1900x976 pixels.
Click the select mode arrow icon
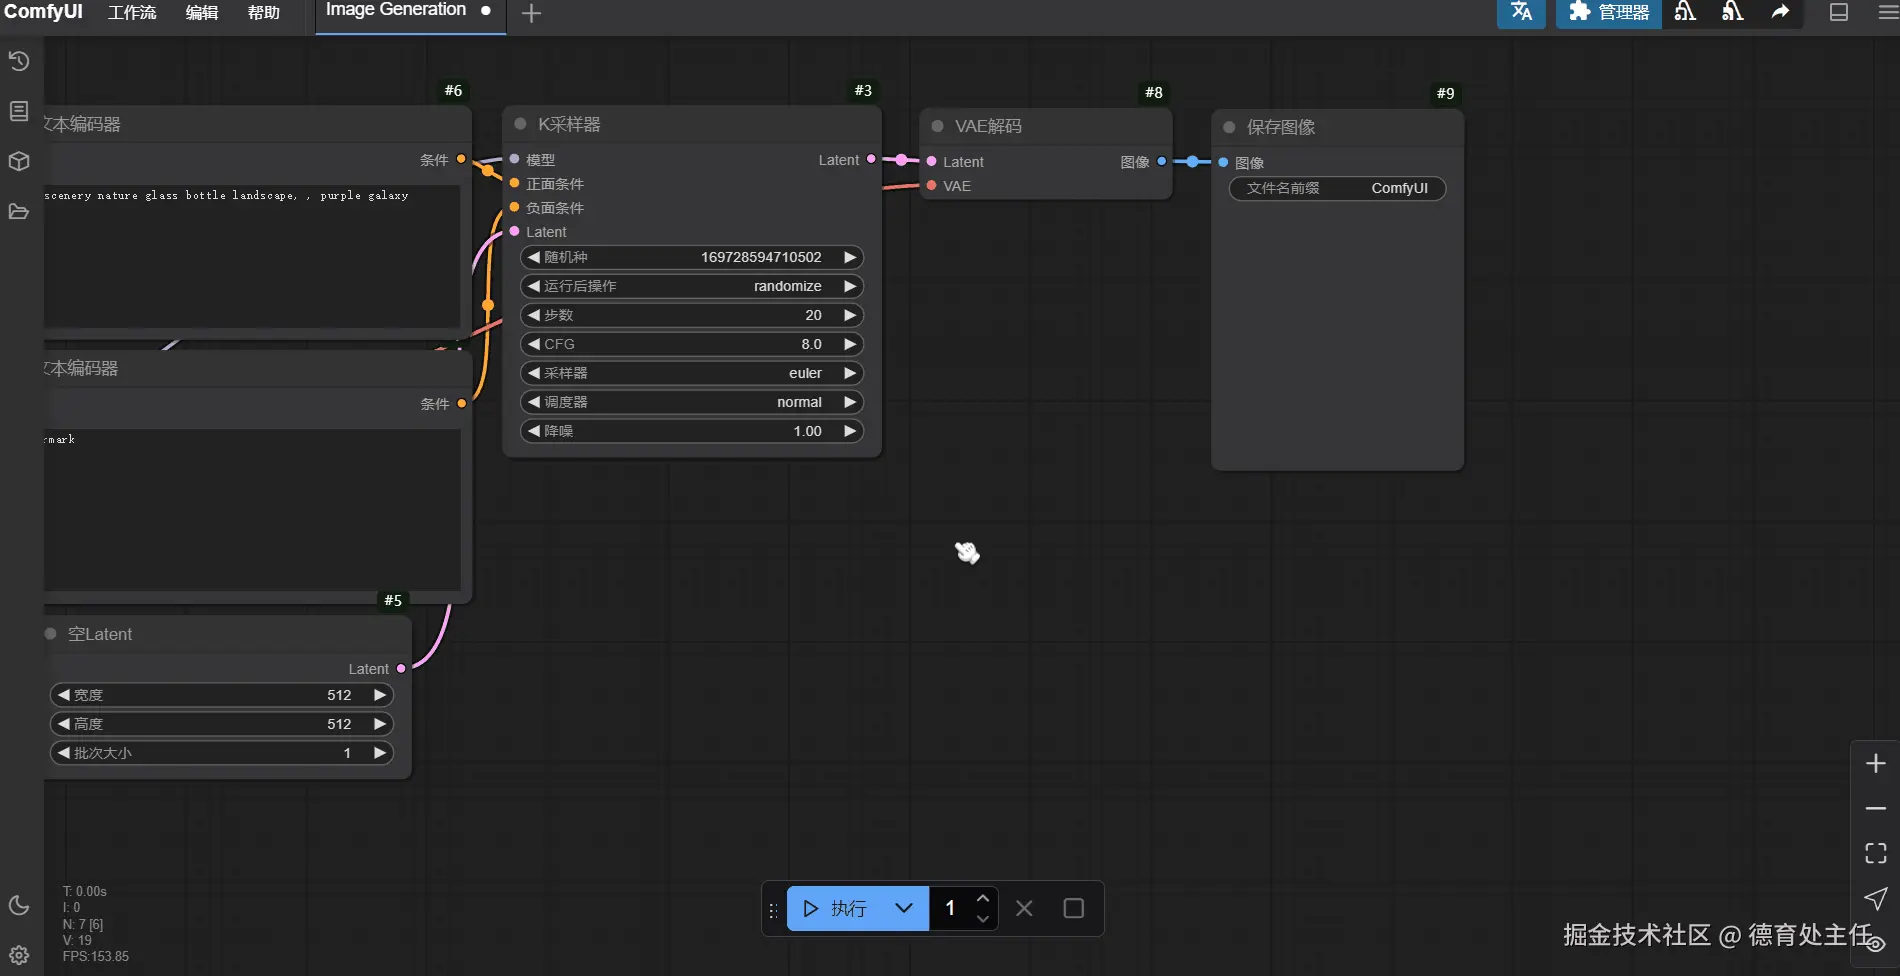pyautogui.click(x=1876, y=898)
